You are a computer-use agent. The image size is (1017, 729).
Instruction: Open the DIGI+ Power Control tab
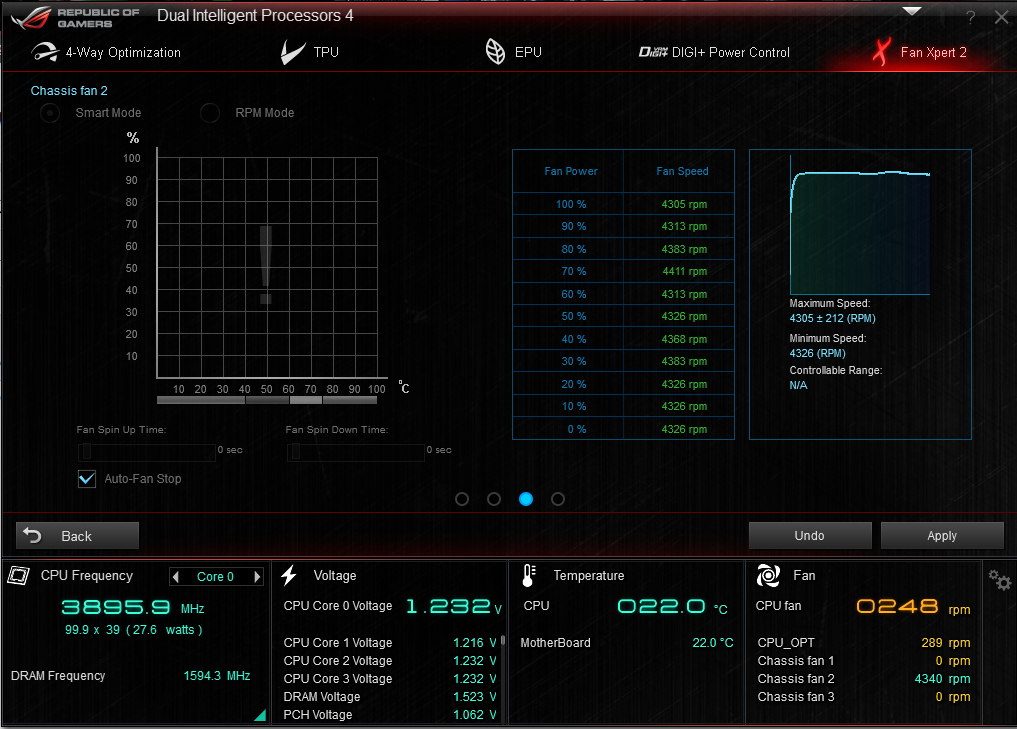point(714,52)
